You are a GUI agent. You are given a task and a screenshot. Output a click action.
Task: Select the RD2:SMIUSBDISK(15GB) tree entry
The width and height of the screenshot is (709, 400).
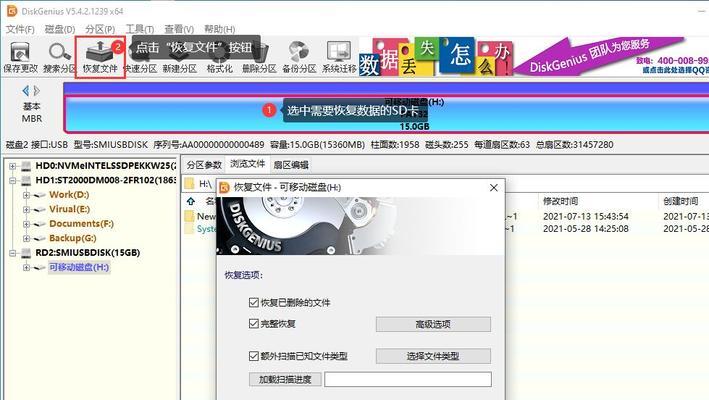click(88, 253)
